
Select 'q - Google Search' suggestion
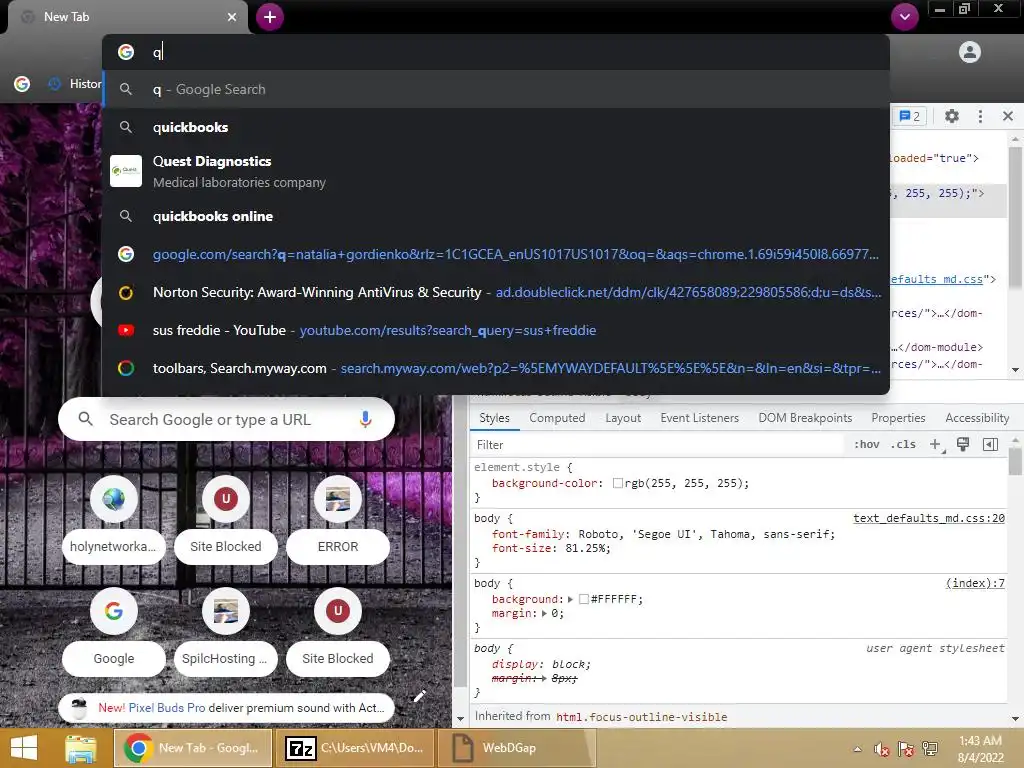pos(496,89)
